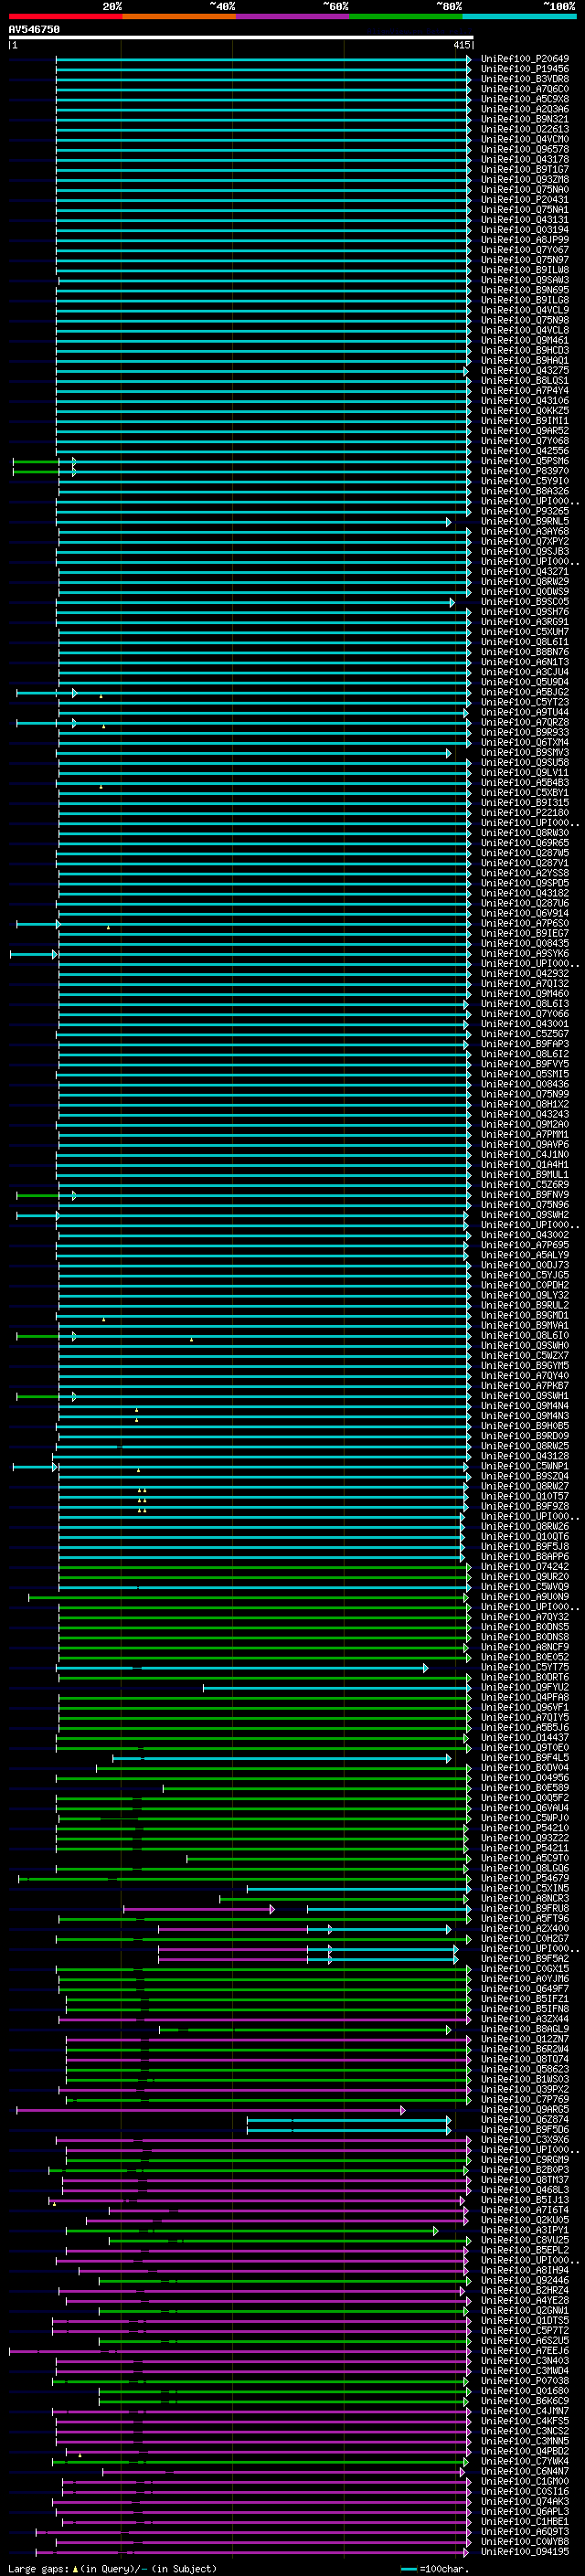Image resolution: width=585 pixels, height=2576 pixels.
Task: Select hit label UniRef100_C7YWK4
Action: tap(525, 2461)
